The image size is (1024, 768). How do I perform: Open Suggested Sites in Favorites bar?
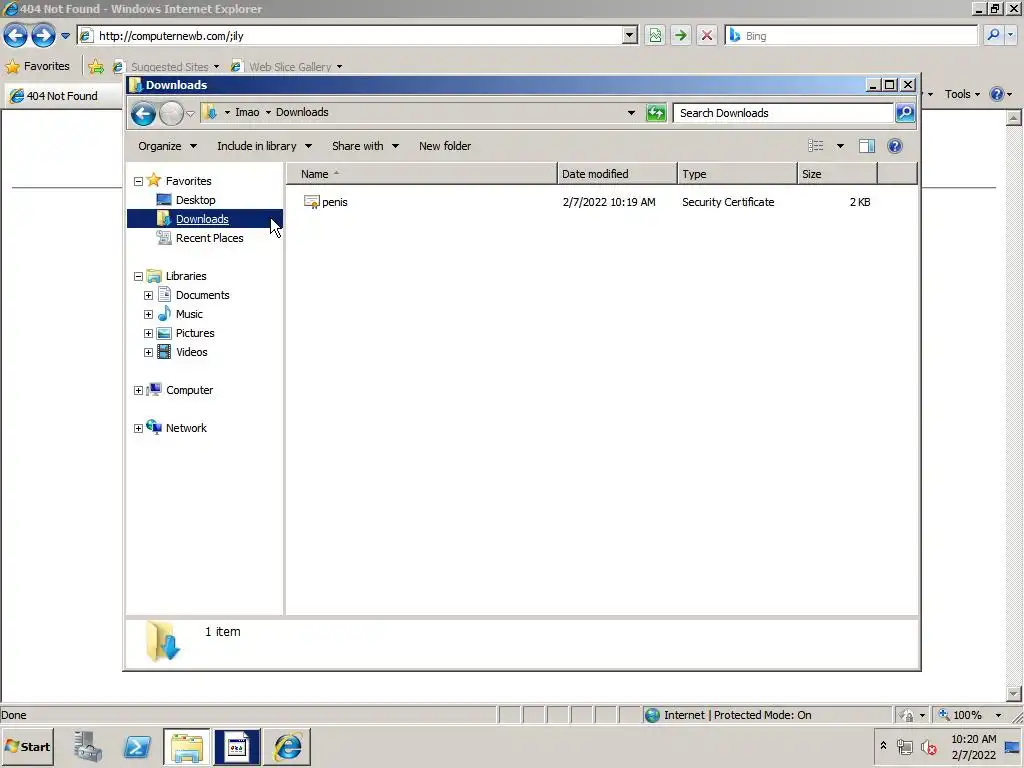coord(166,67)
